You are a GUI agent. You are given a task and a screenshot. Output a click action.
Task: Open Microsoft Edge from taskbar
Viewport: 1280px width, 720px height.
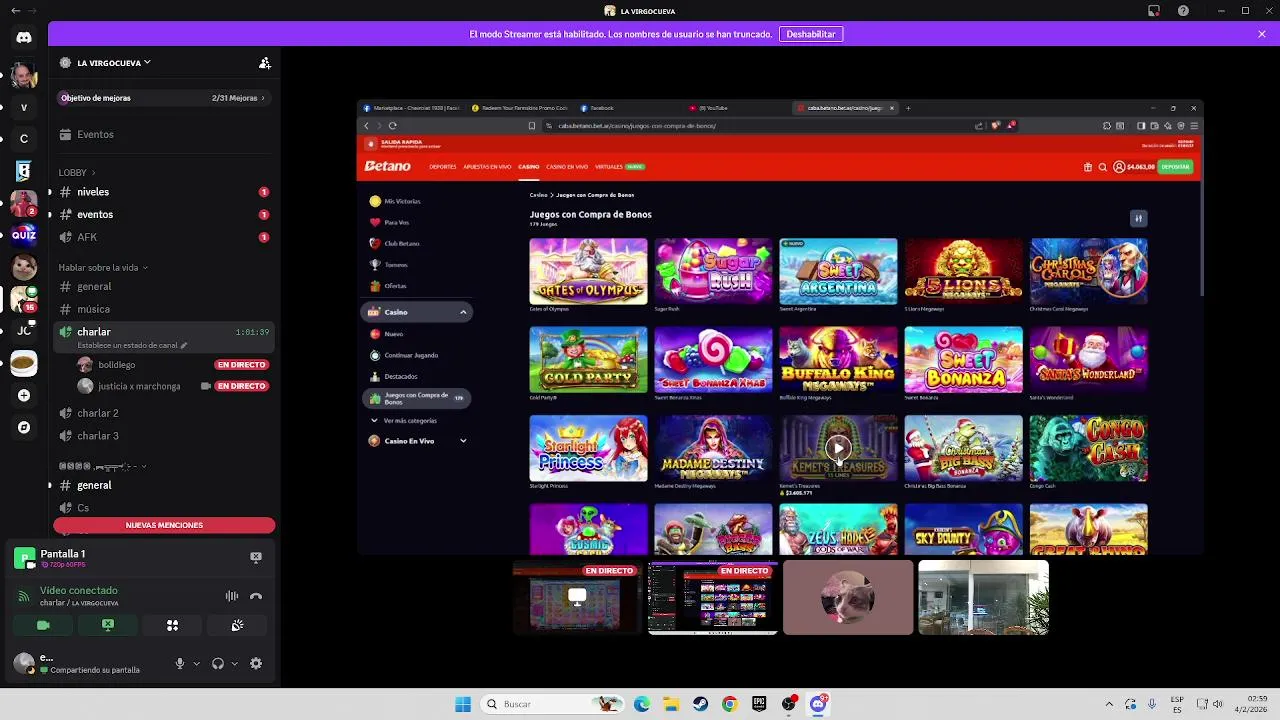(x=642, y=704)
